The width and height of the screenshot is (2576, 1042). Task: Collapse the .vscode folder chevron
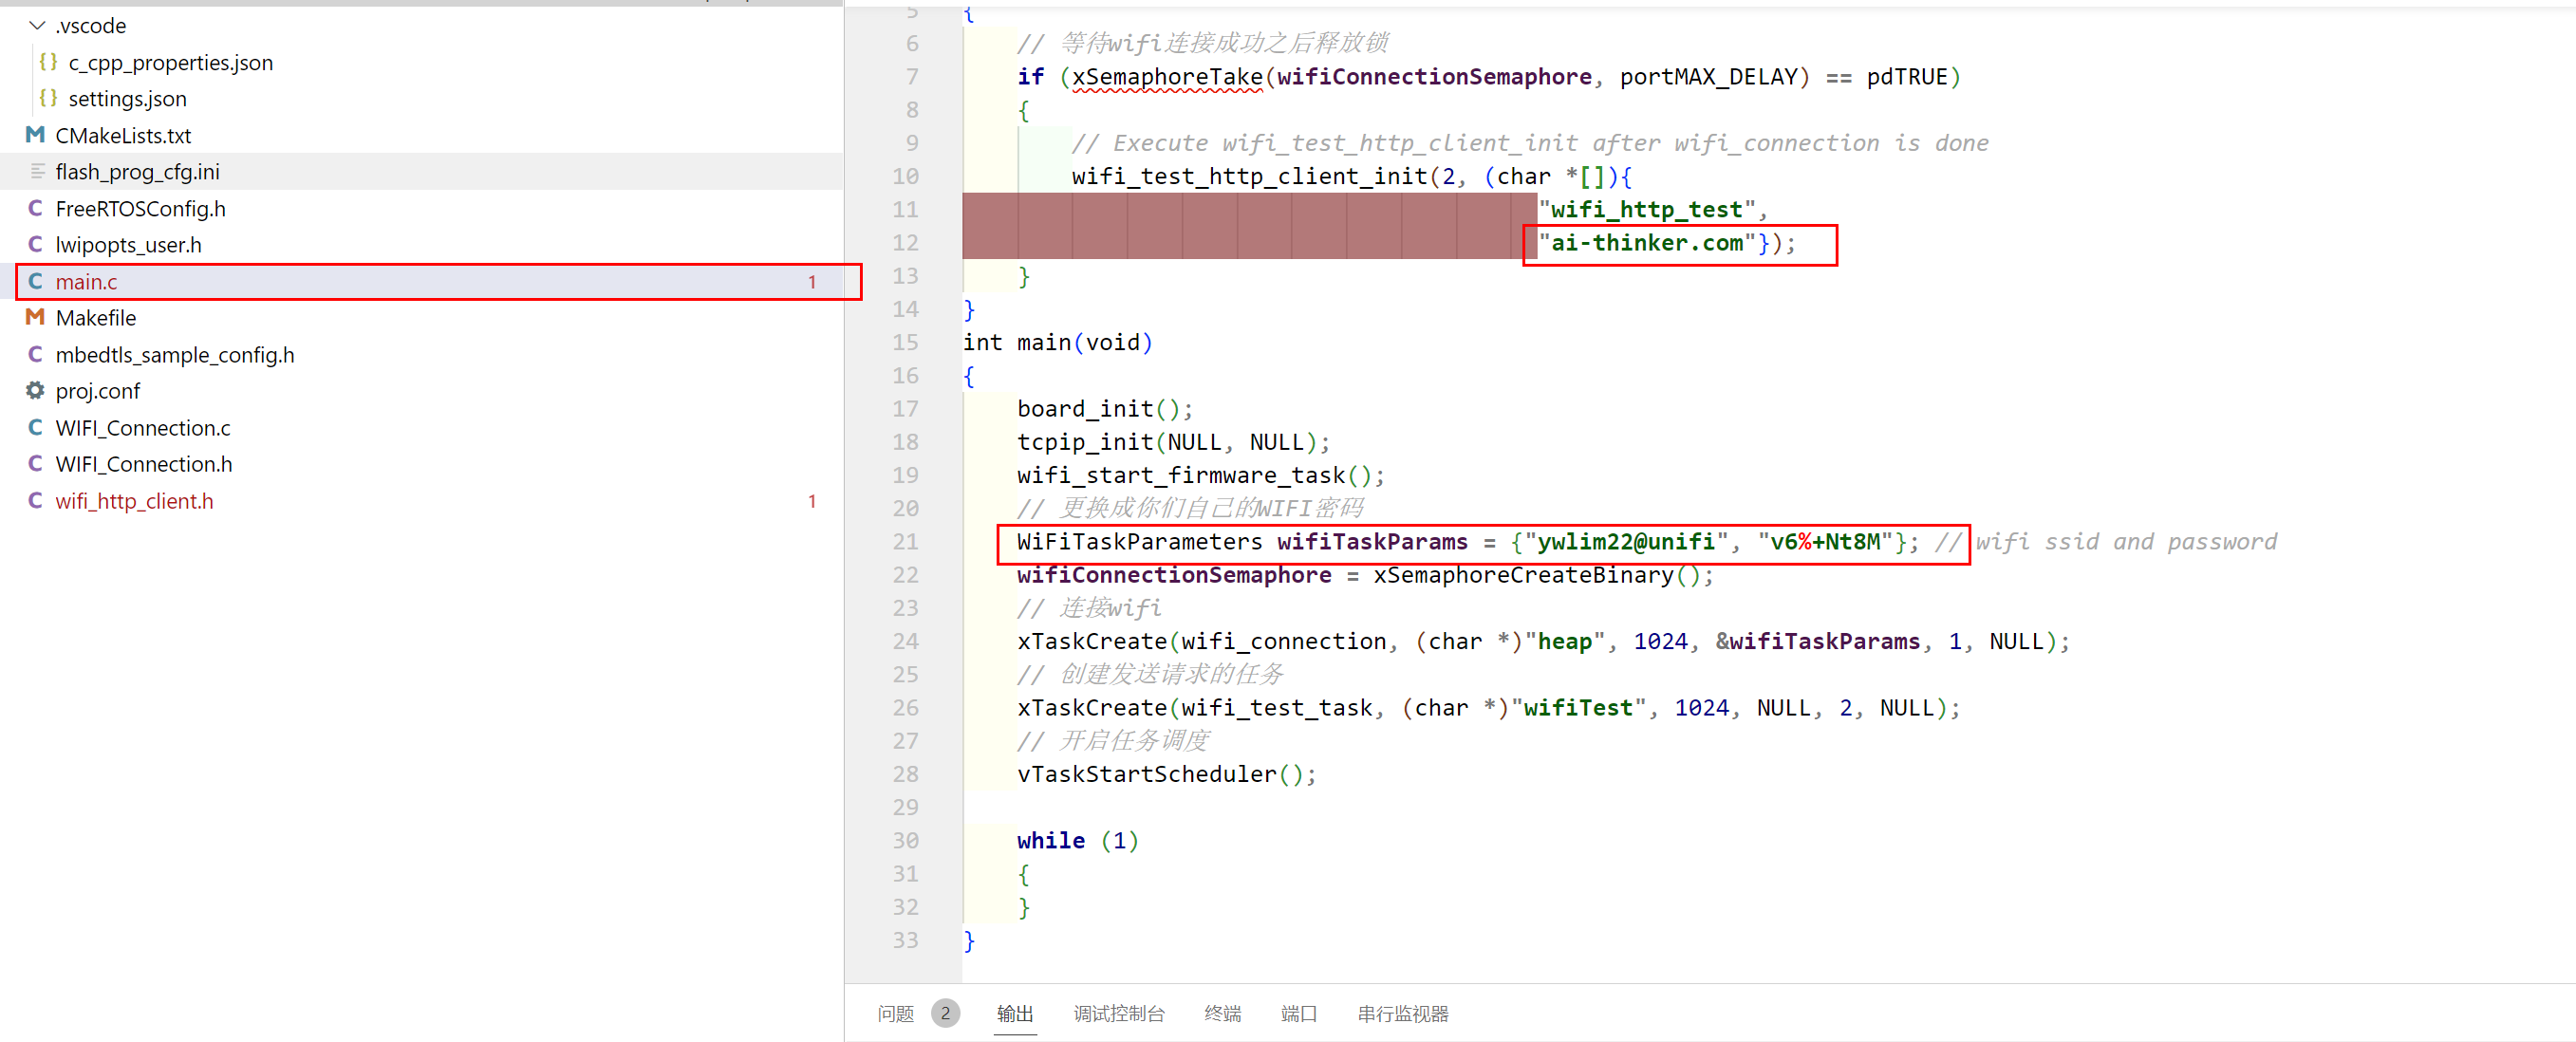tap(37, 25)
